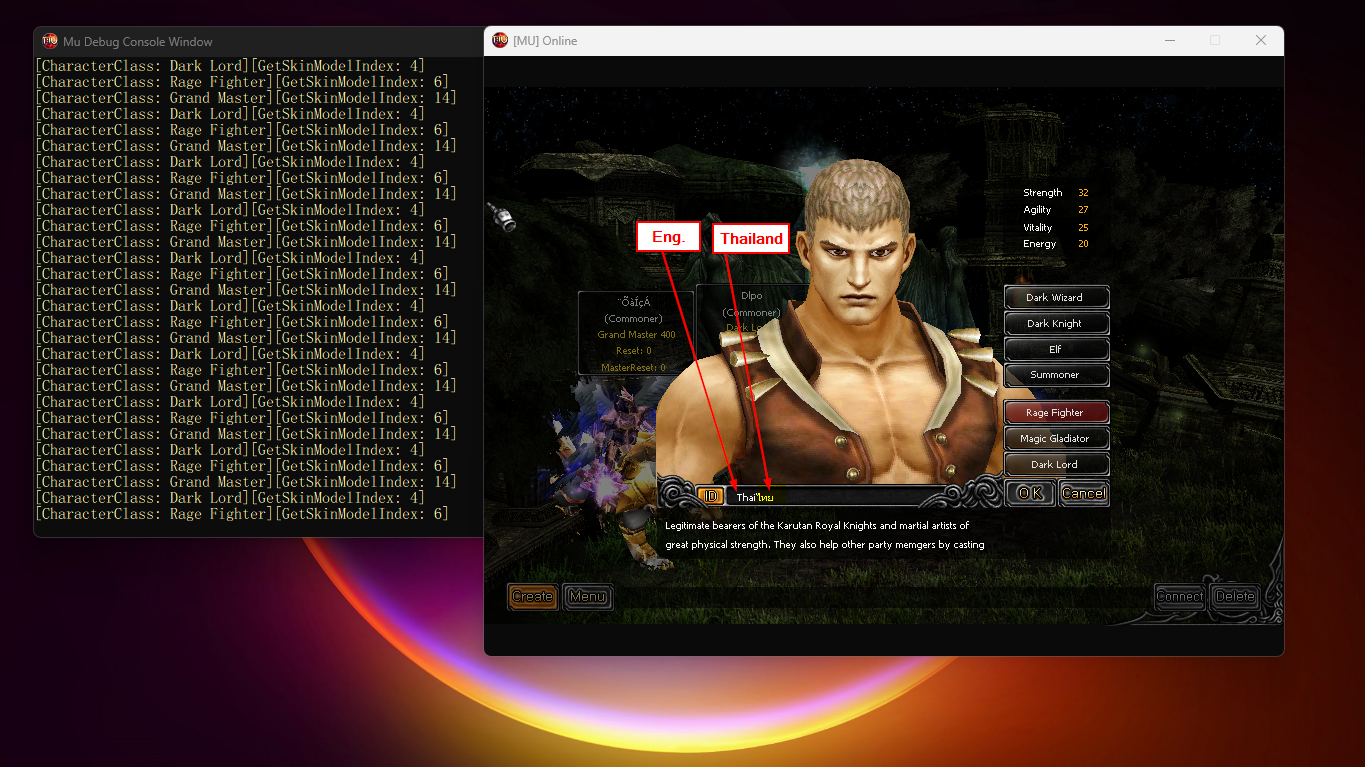Click the Create character button
The image size is (1365, 767).
tap(532, 597)
